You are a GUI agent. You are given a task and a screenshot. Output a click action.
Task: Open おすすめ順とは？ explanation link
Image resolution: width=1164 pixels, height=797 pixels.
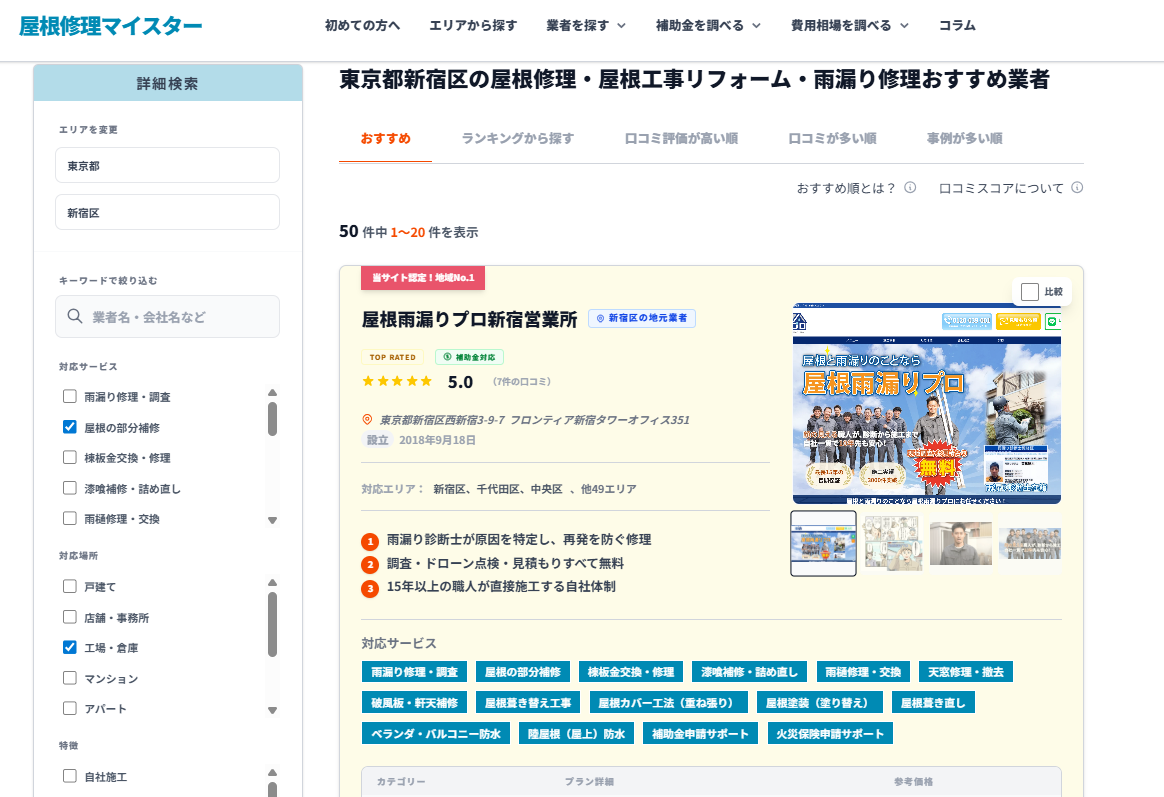point(846,188)
